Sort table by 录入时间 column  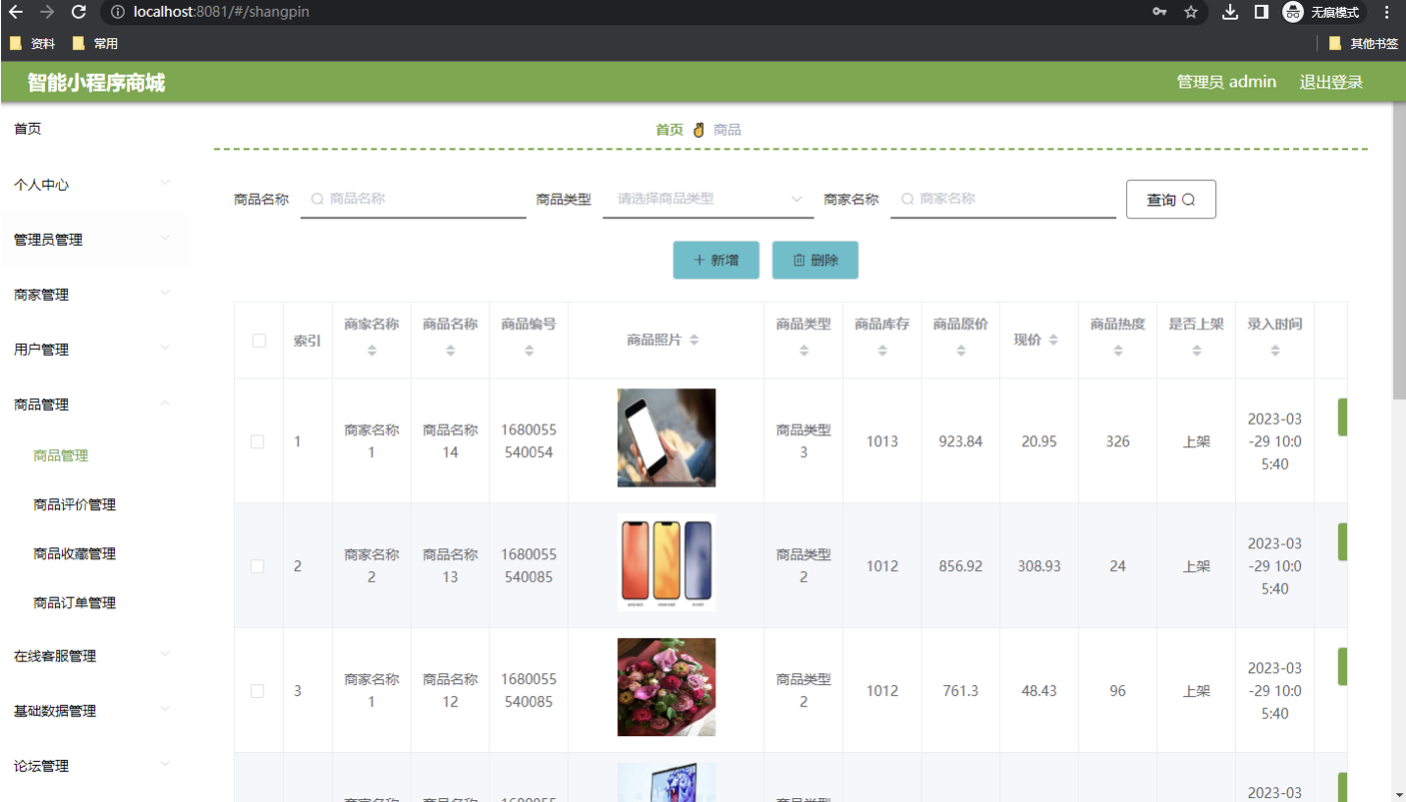(x=1275, y=351)
